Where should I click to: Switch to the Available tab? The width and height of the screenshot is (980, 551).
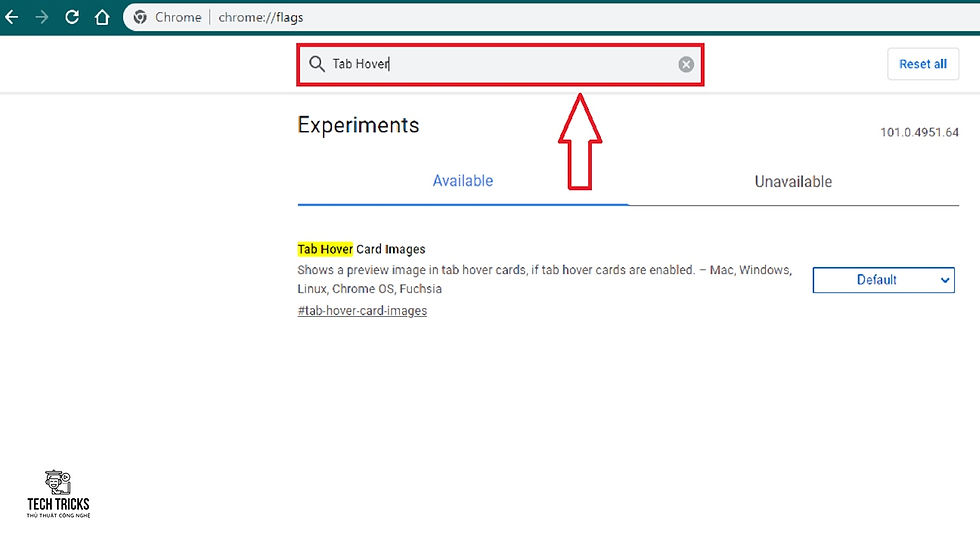[x=462, y=181]
